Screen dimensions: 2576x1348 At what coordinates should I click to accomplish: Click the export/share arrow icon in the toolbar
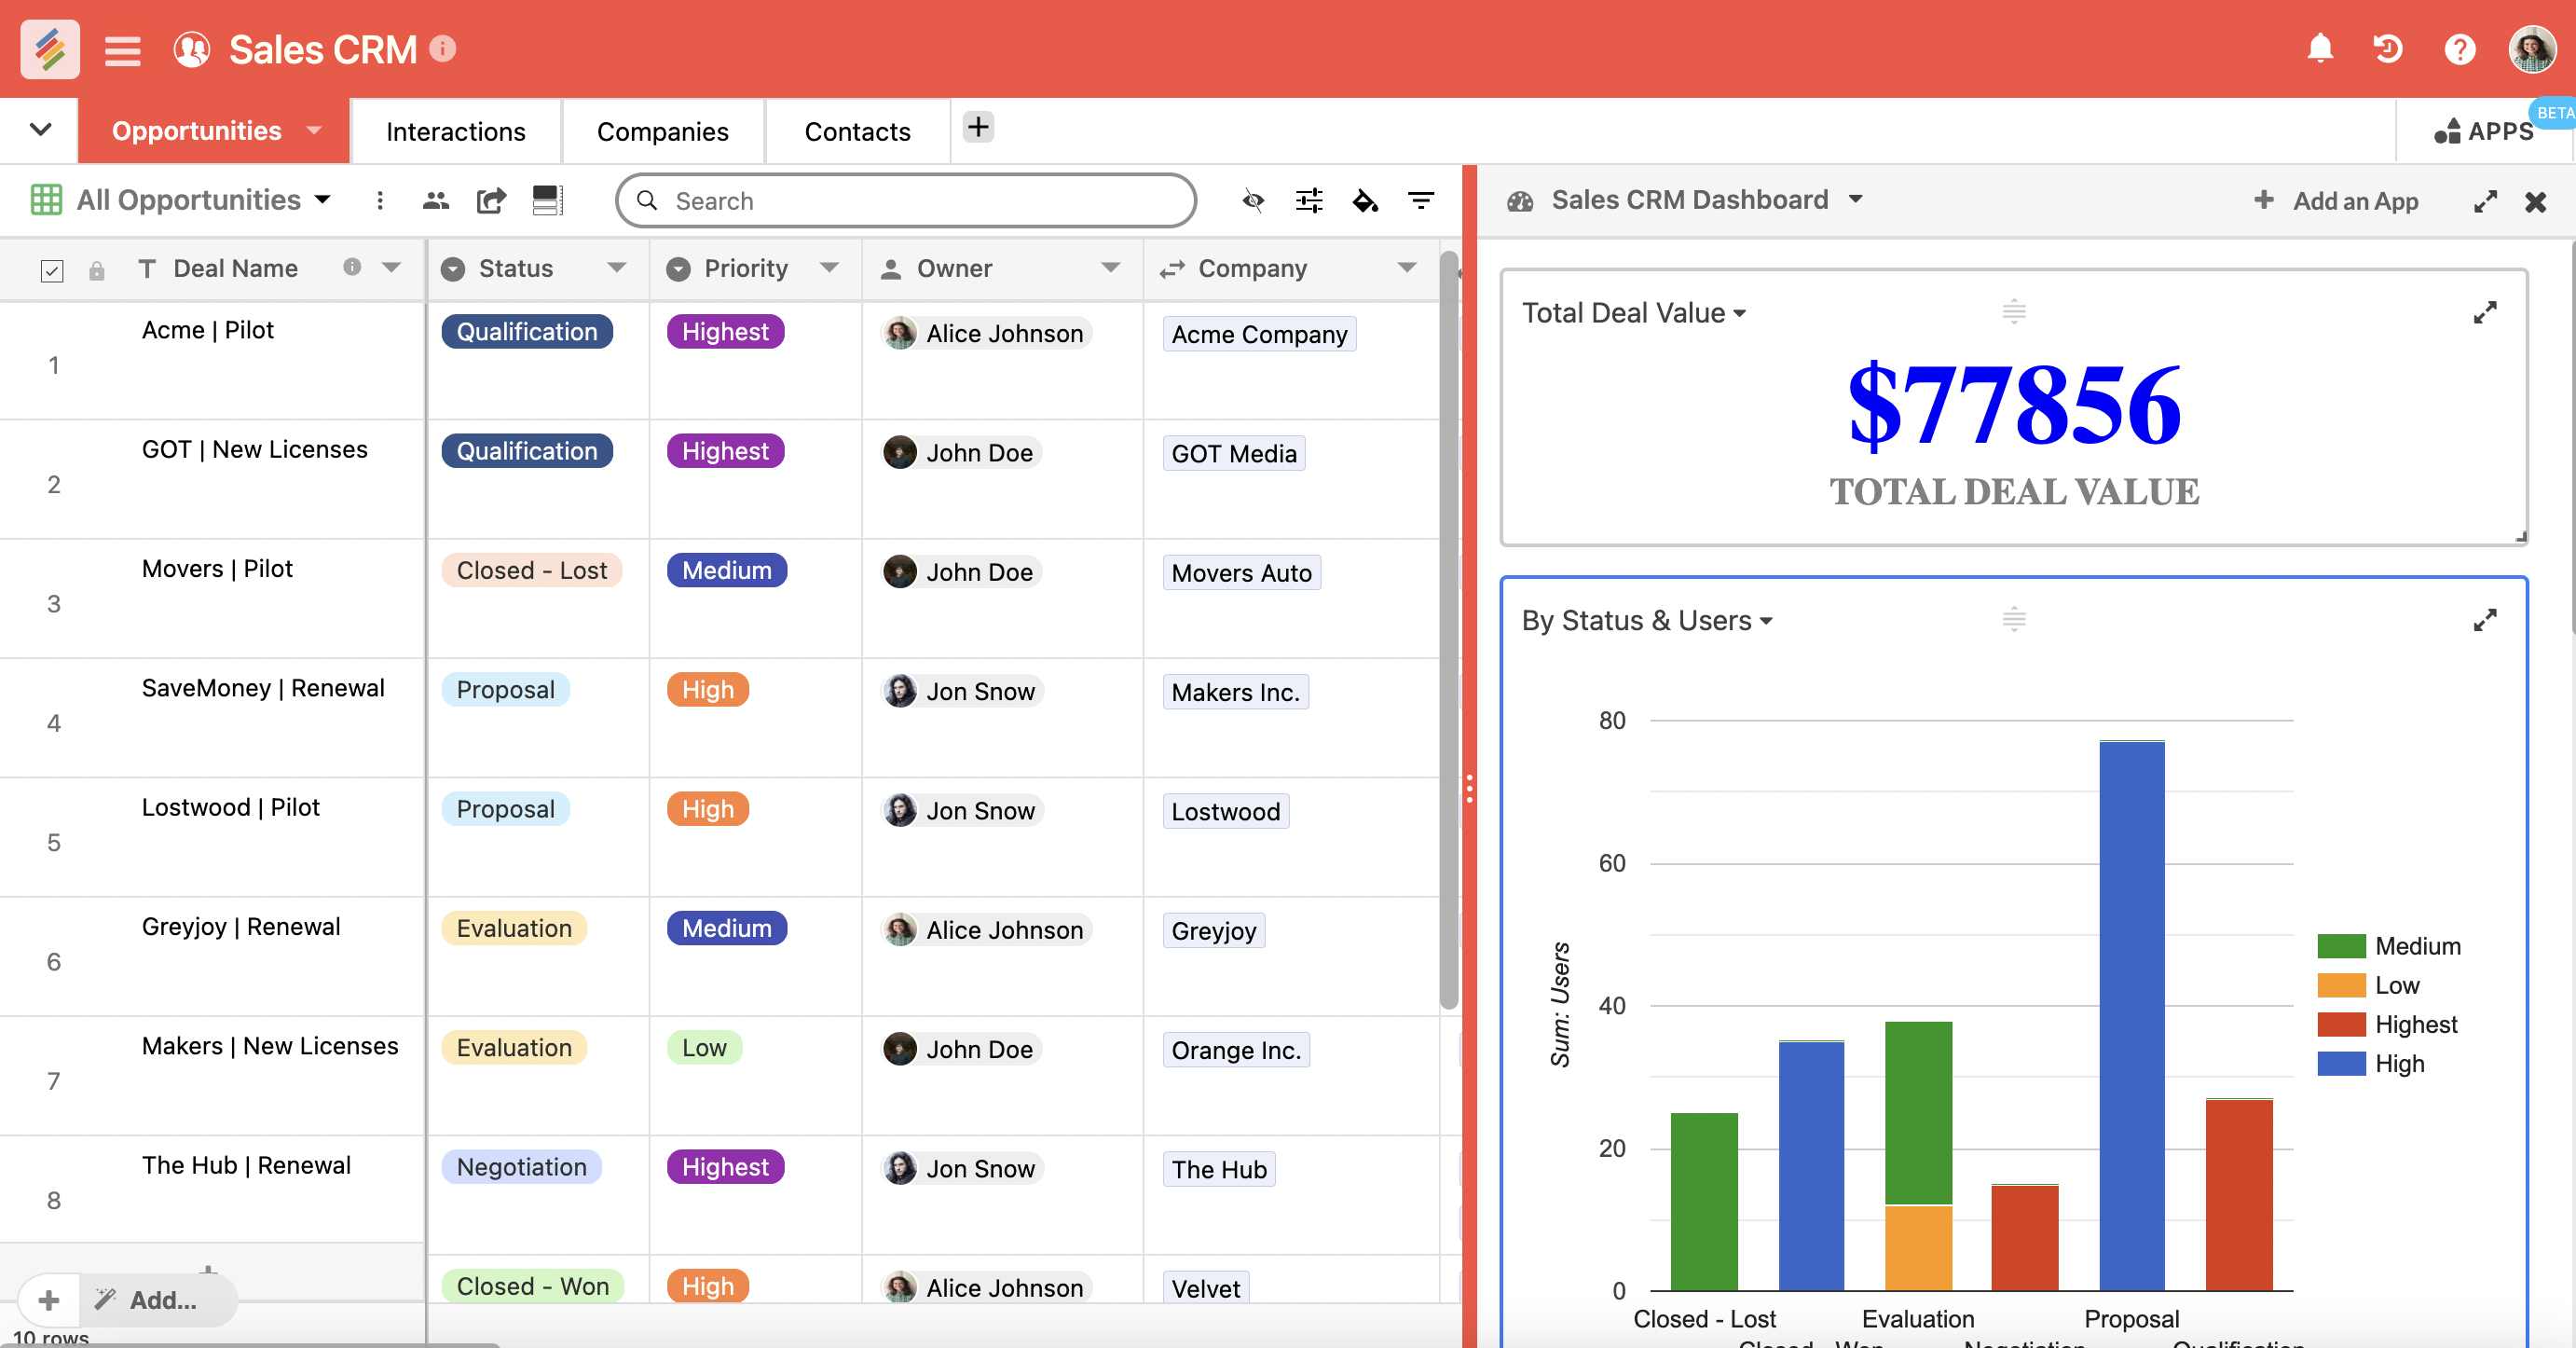coord(491,200)
